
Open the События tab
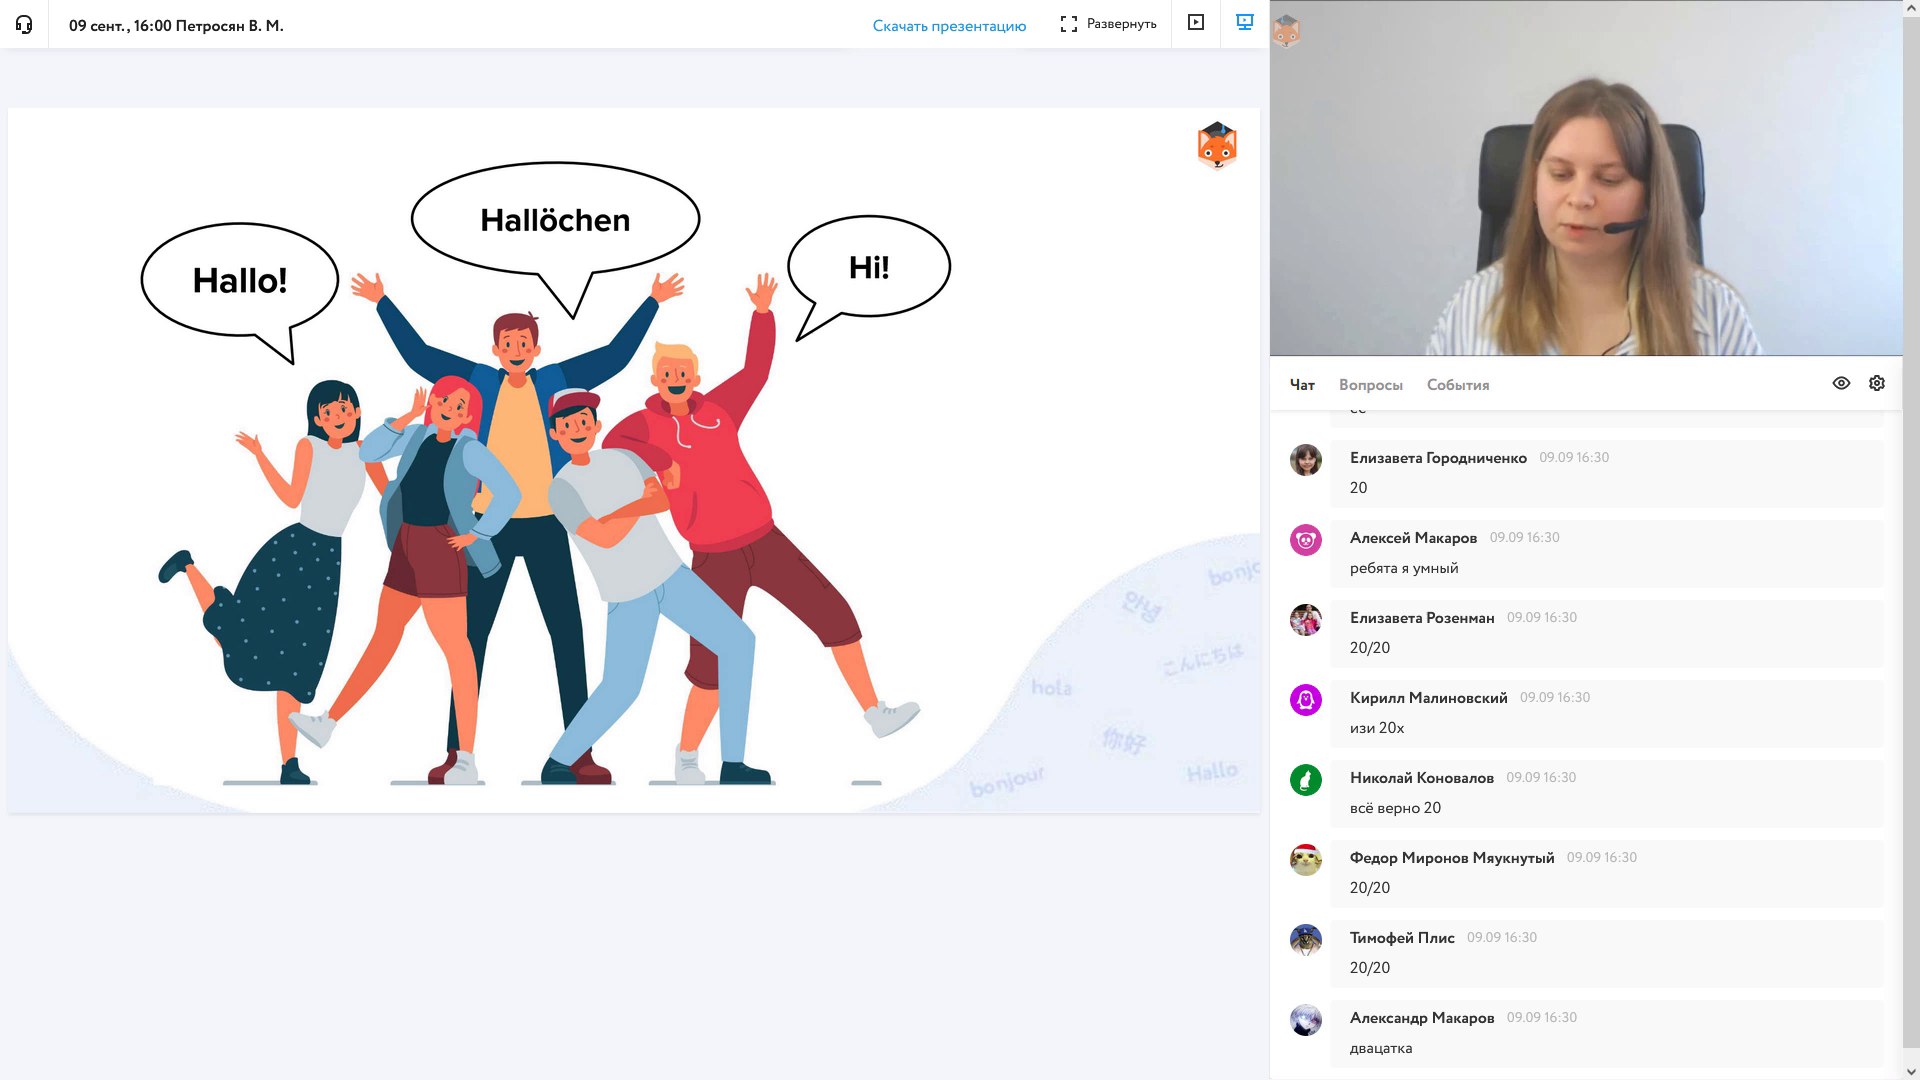(1457, 385)
